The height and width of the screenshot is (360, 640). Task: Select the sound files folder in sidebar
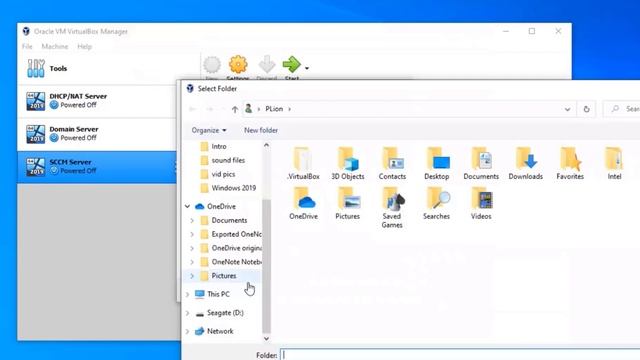[228, 160]
